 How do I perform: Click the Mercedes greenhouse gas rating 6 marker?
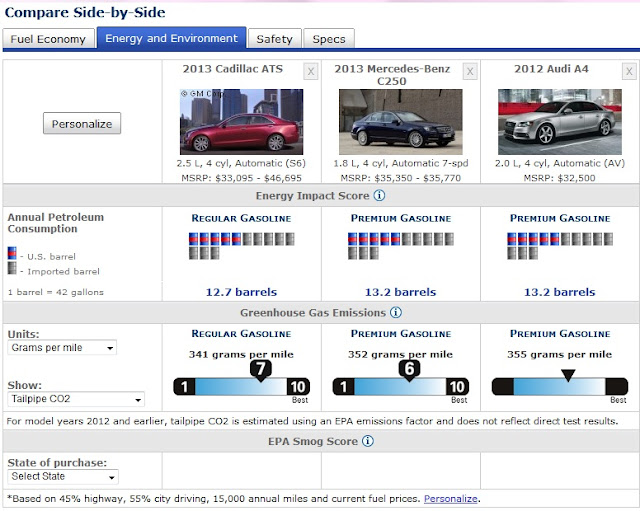coord(409,370)
